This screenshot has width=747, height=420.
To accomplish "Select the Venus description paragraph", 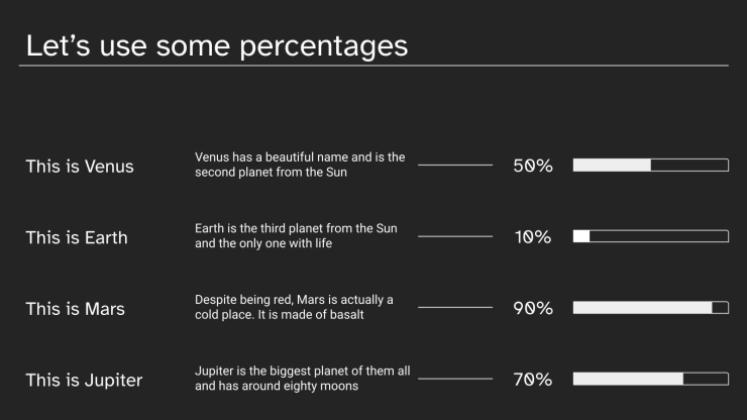I will (300, 164).
